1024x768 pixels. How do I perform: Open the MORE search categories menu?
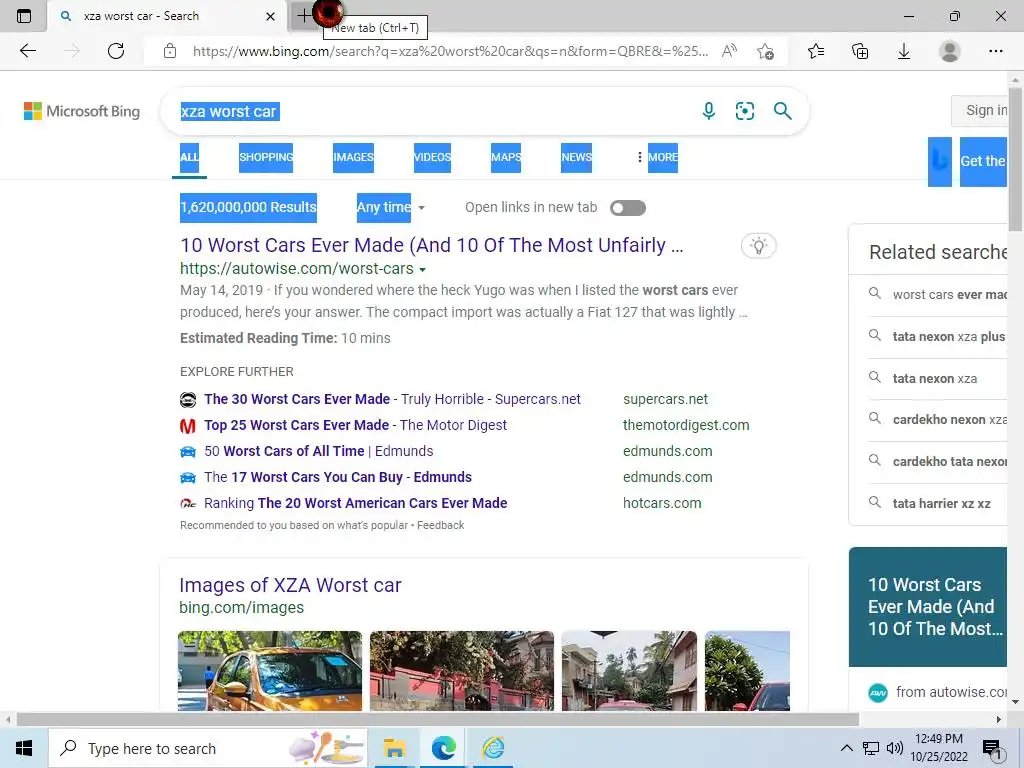point(658,157)
